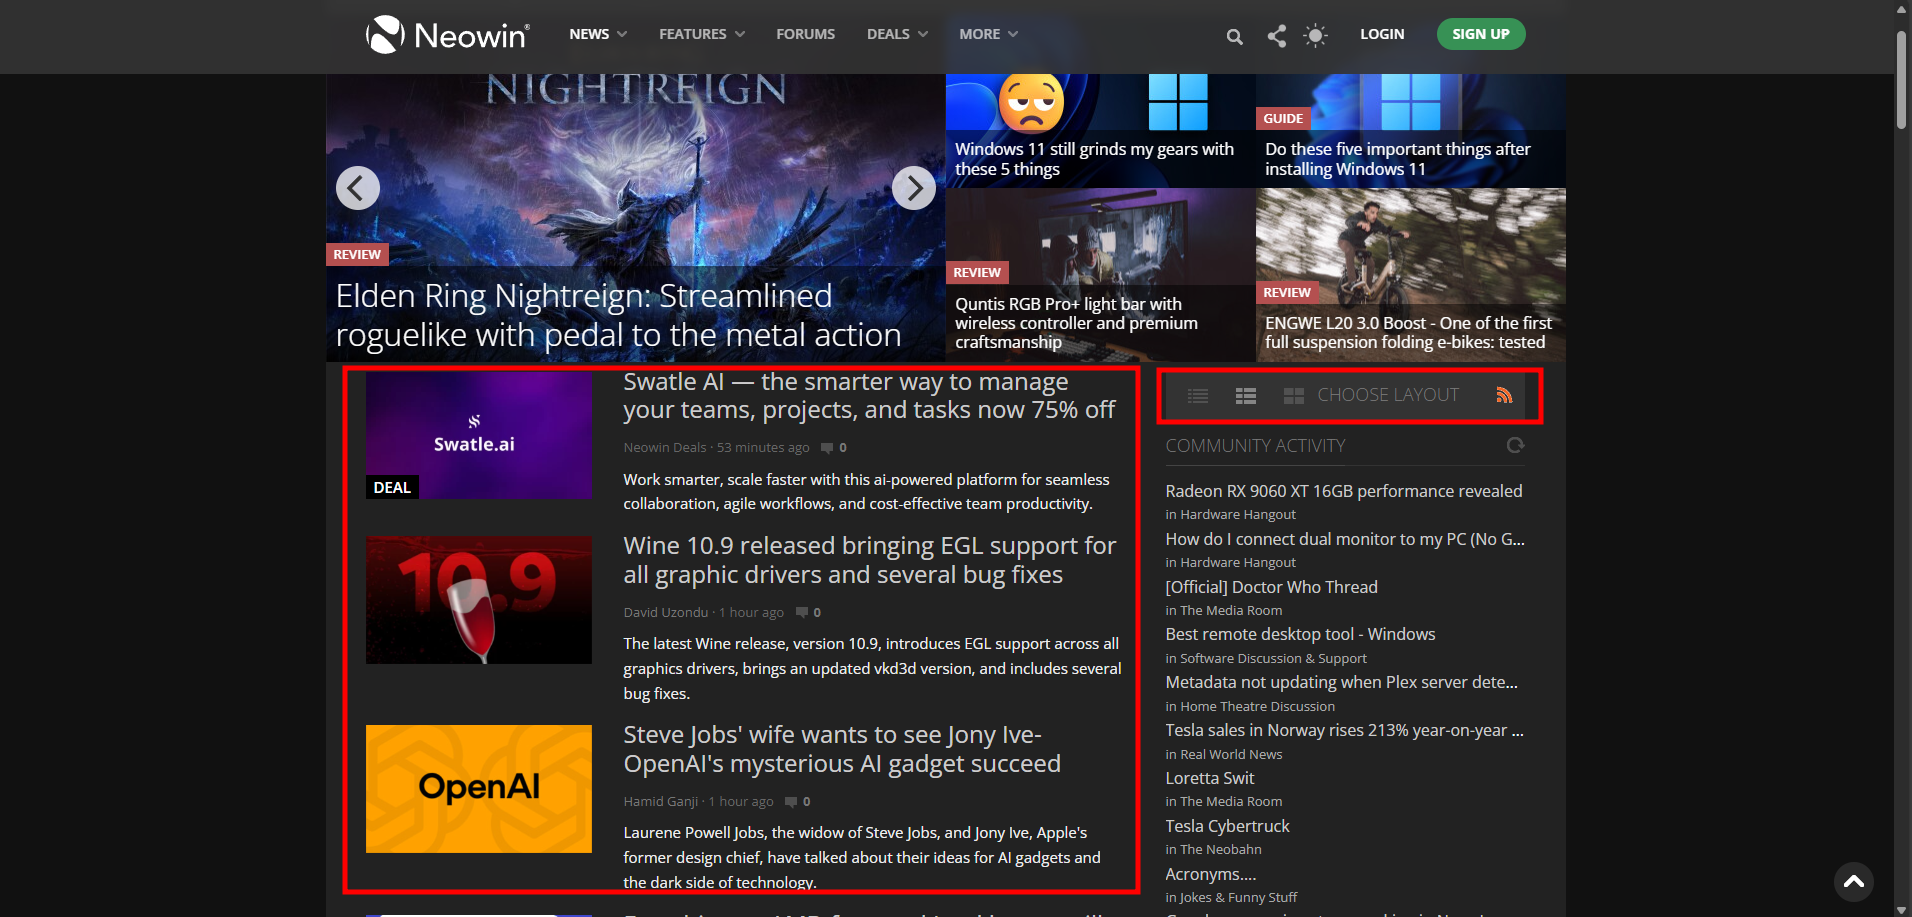Open the Quntis RGB Pro+ light bar review
This screenshot has width=1912, height=917.
tap(1076, 323)
